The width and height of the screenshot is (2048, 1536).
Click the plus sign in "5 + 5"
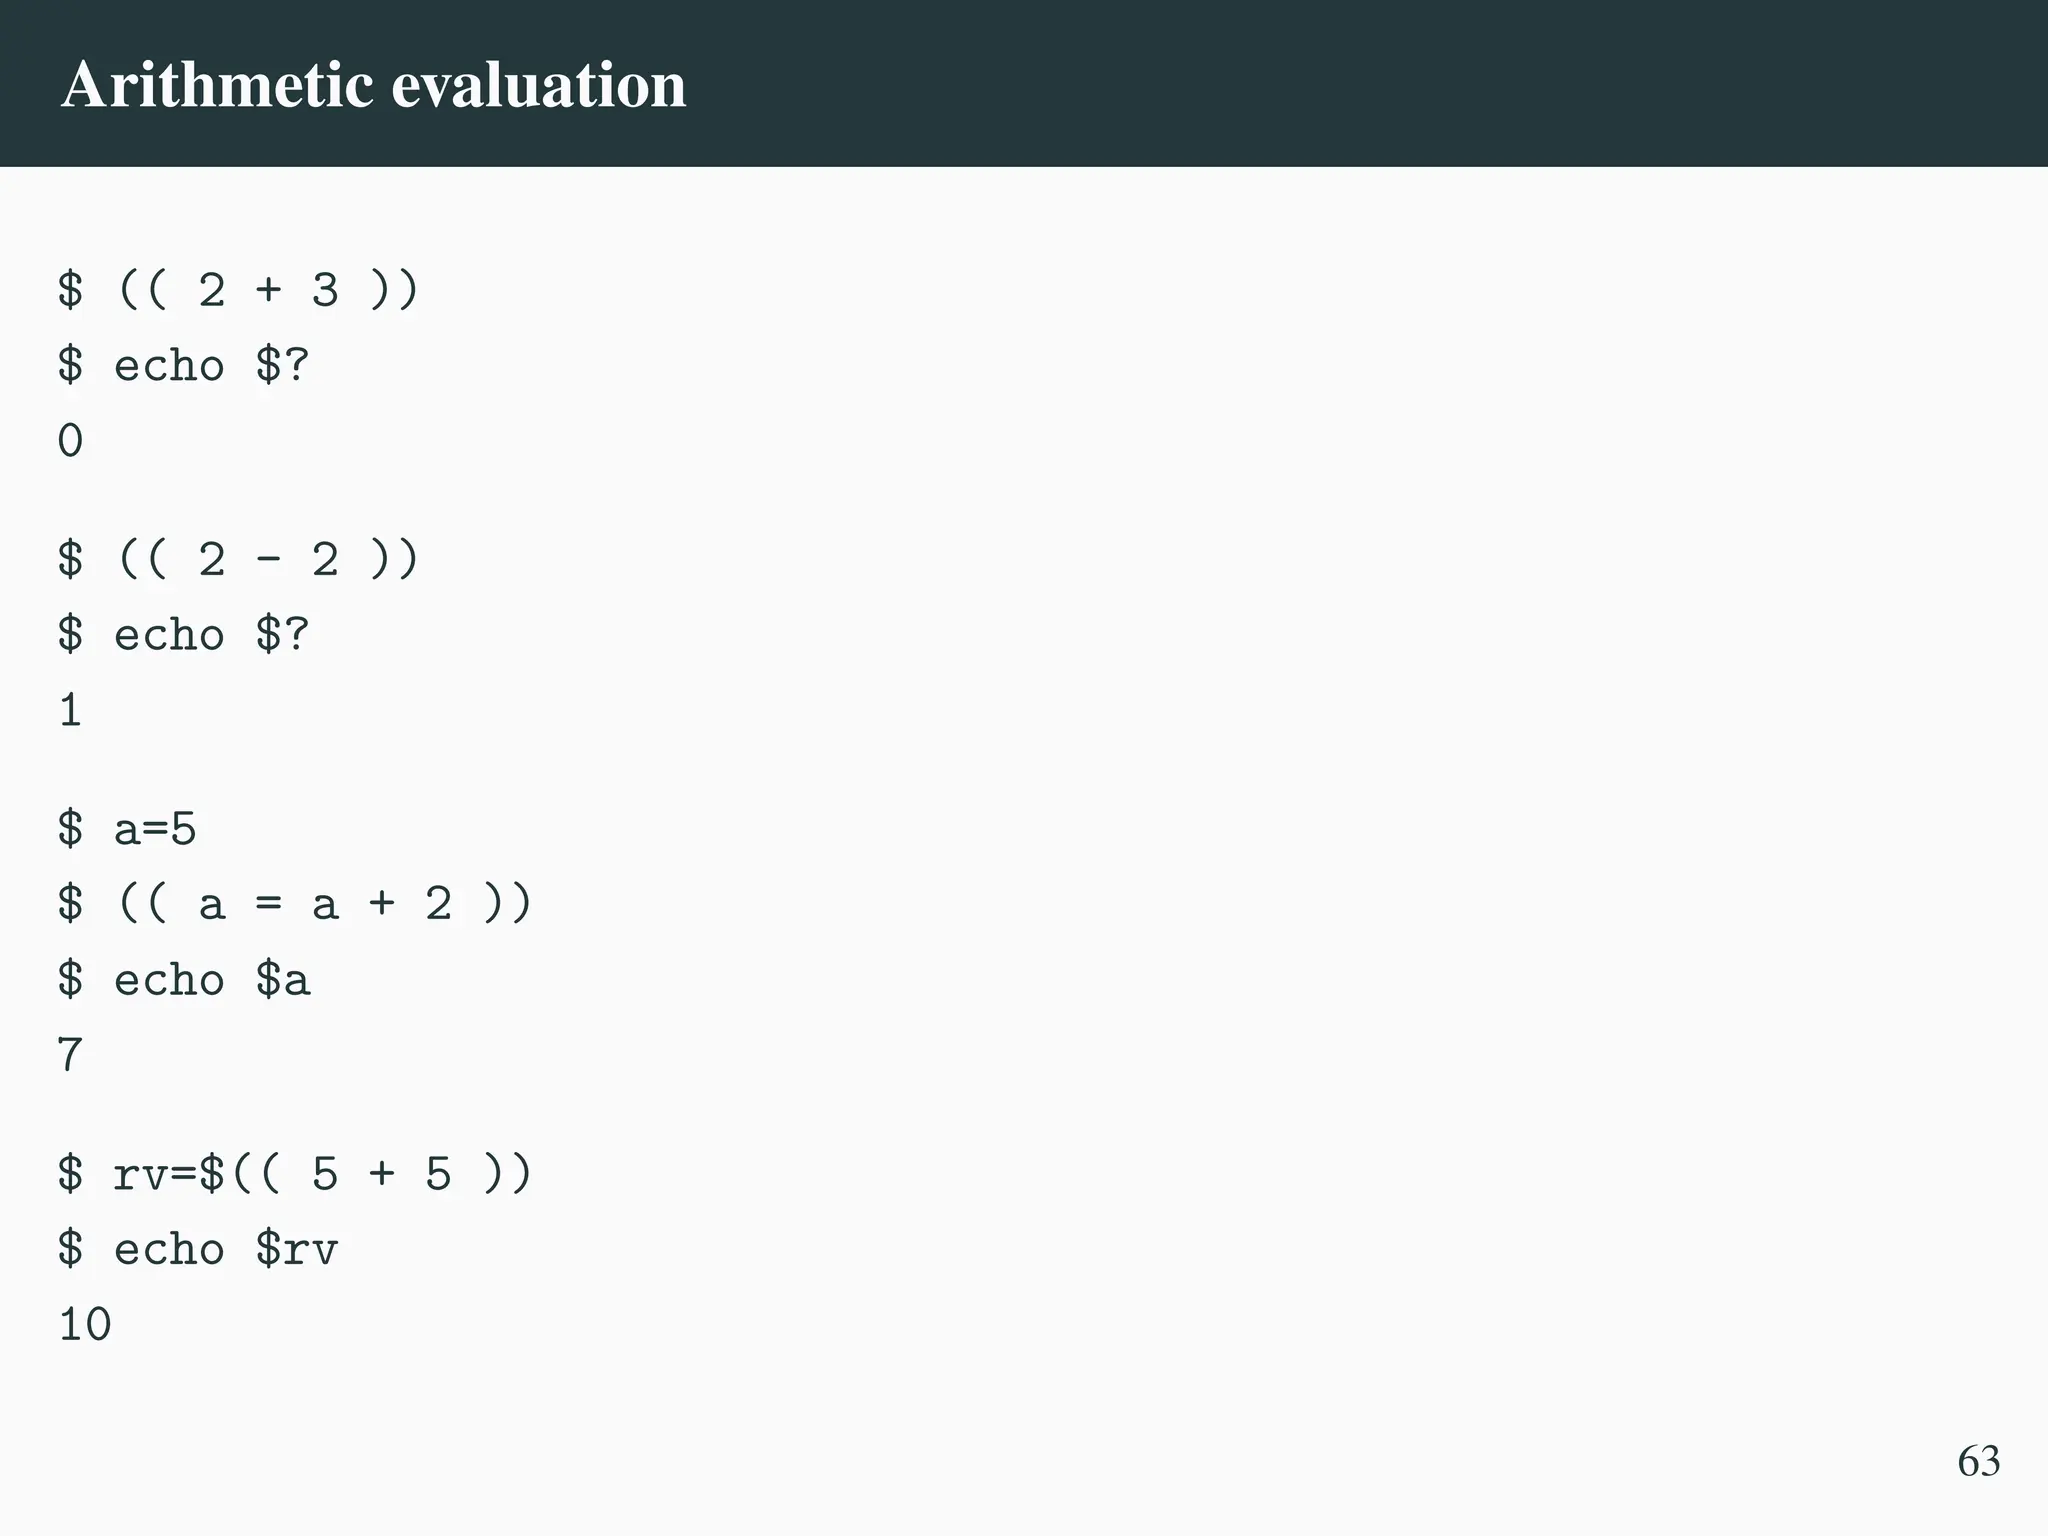coord(382,1174)
